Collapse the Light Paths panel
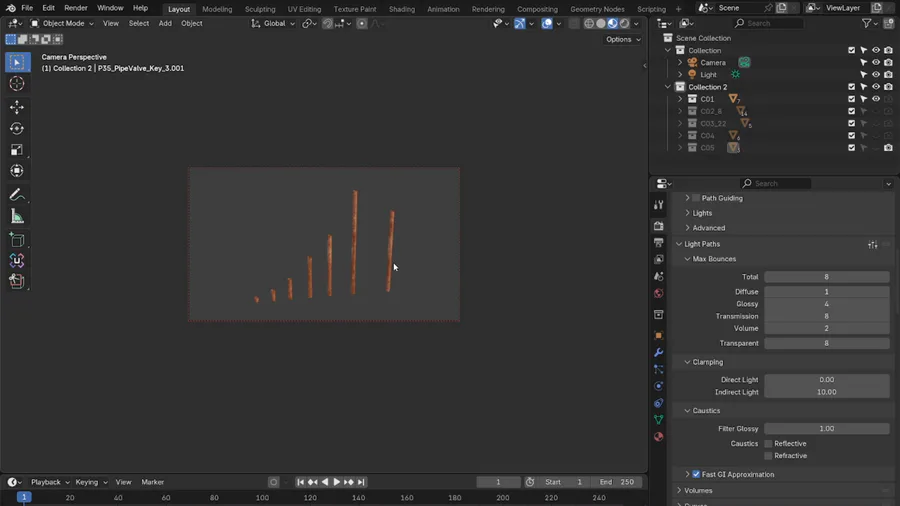This screenshot has height=506, width=900. coord(679,244)
